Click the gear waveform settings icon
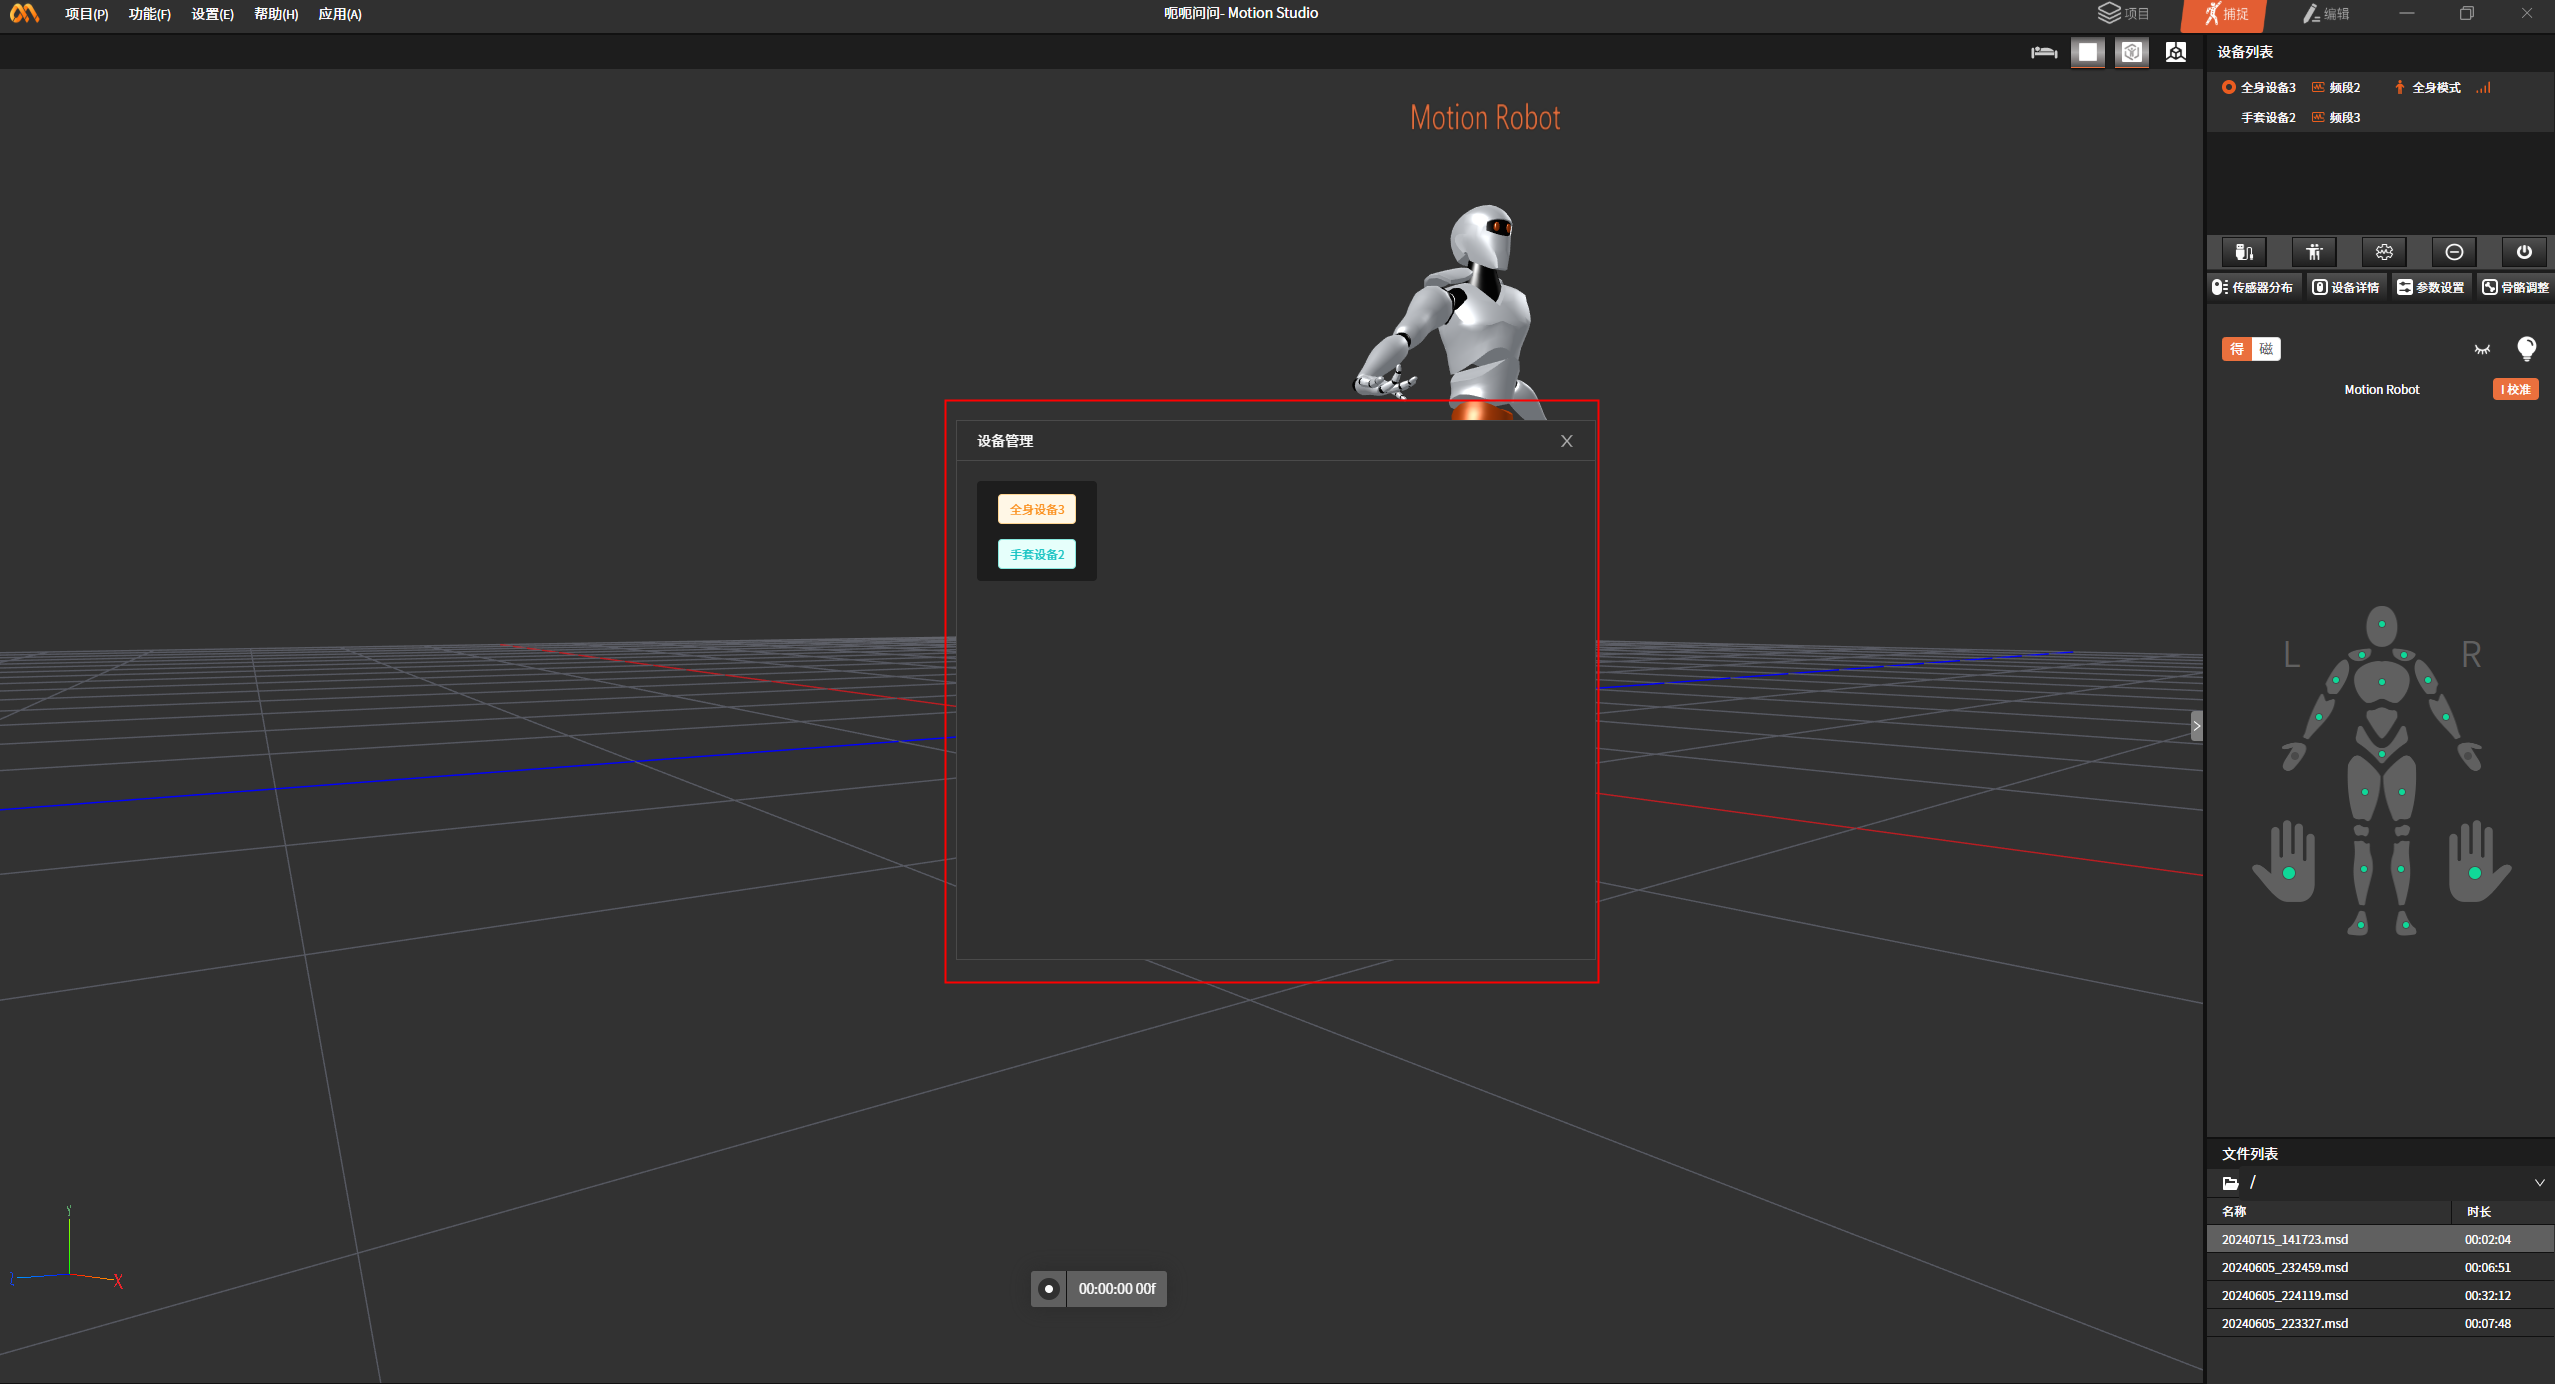Screen dimensions: 2555x1384 click(2384, 252)
